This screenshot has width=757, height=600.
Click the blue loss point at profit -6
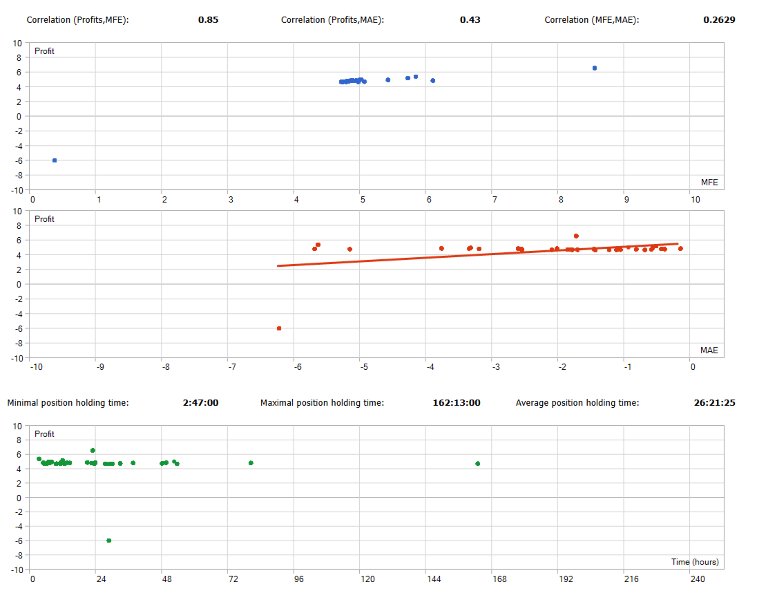[x=55, y=160]
